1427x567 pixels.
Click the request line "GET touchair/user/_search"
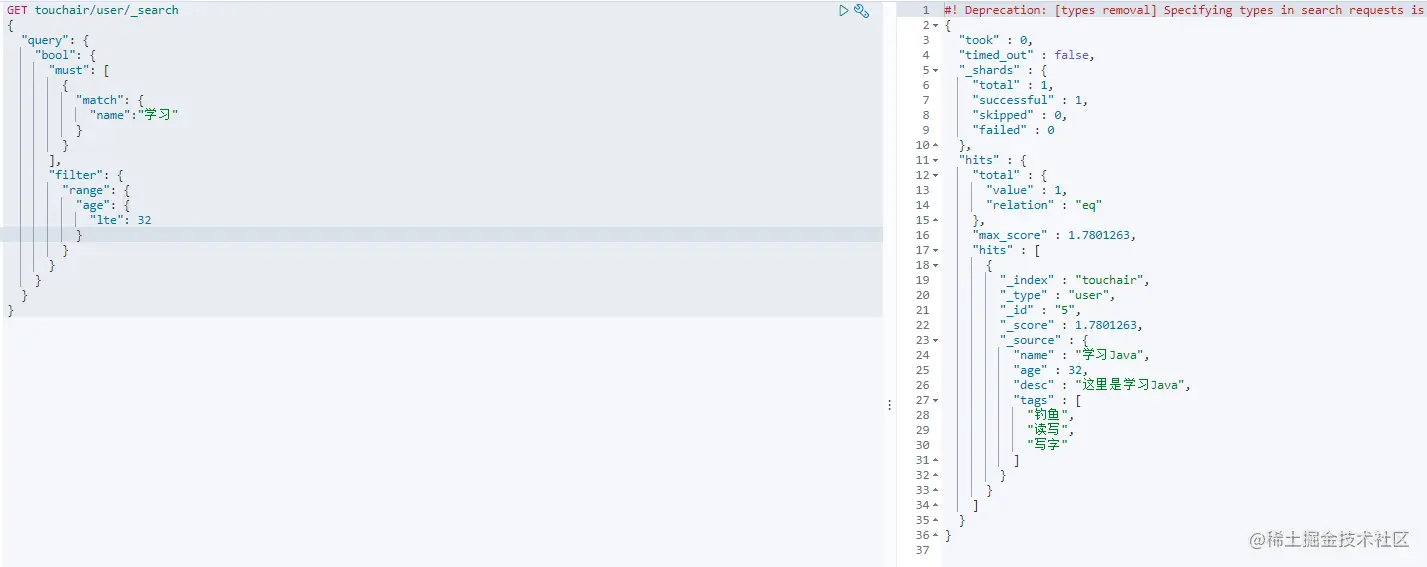(x=93, y=10)
